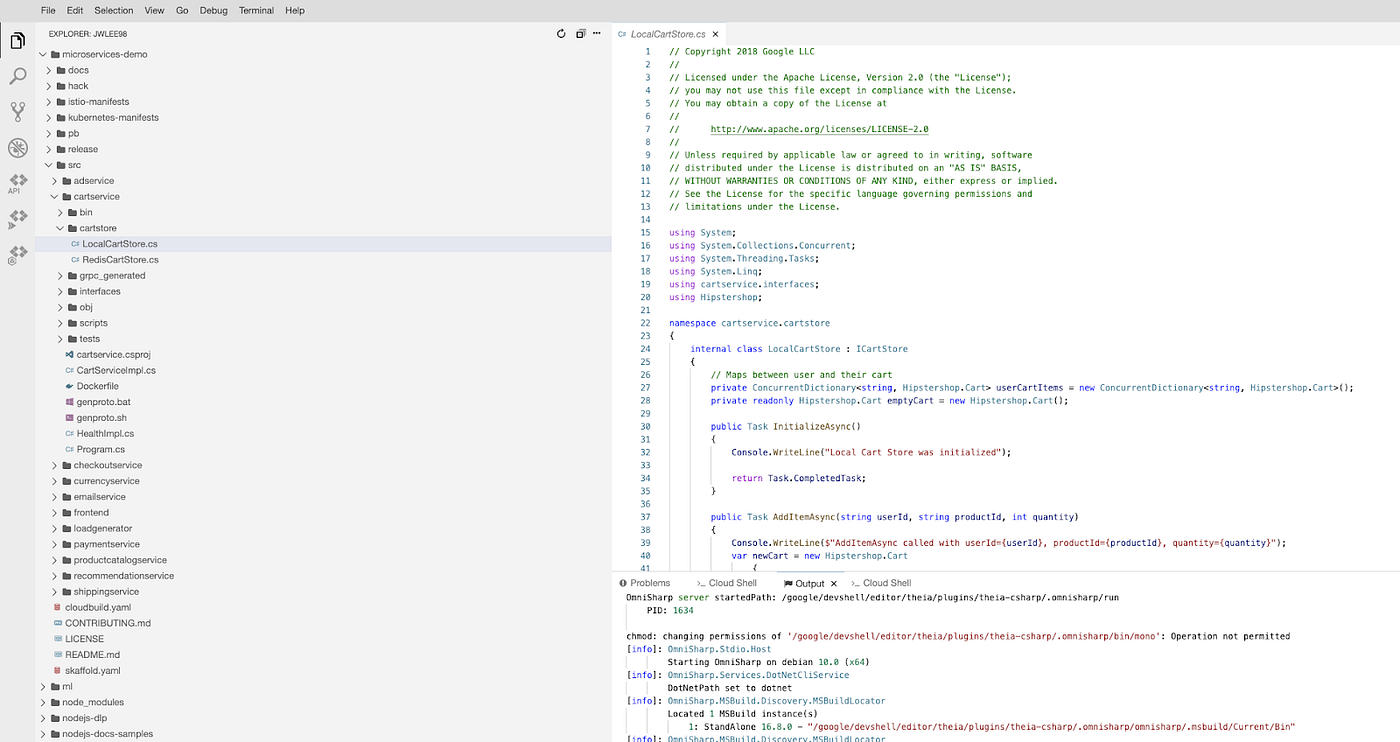Click the C# icon beside RedisCartStore.cs

point(75,260)
